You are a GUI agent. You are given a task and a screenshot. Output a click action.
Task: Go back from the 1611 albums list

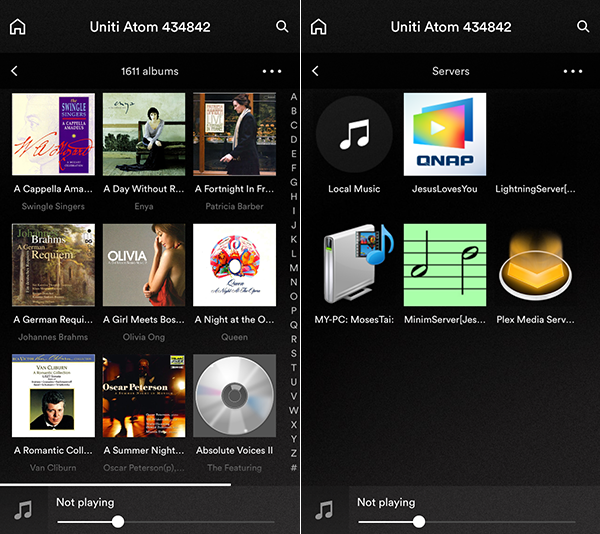pos(14,71)
